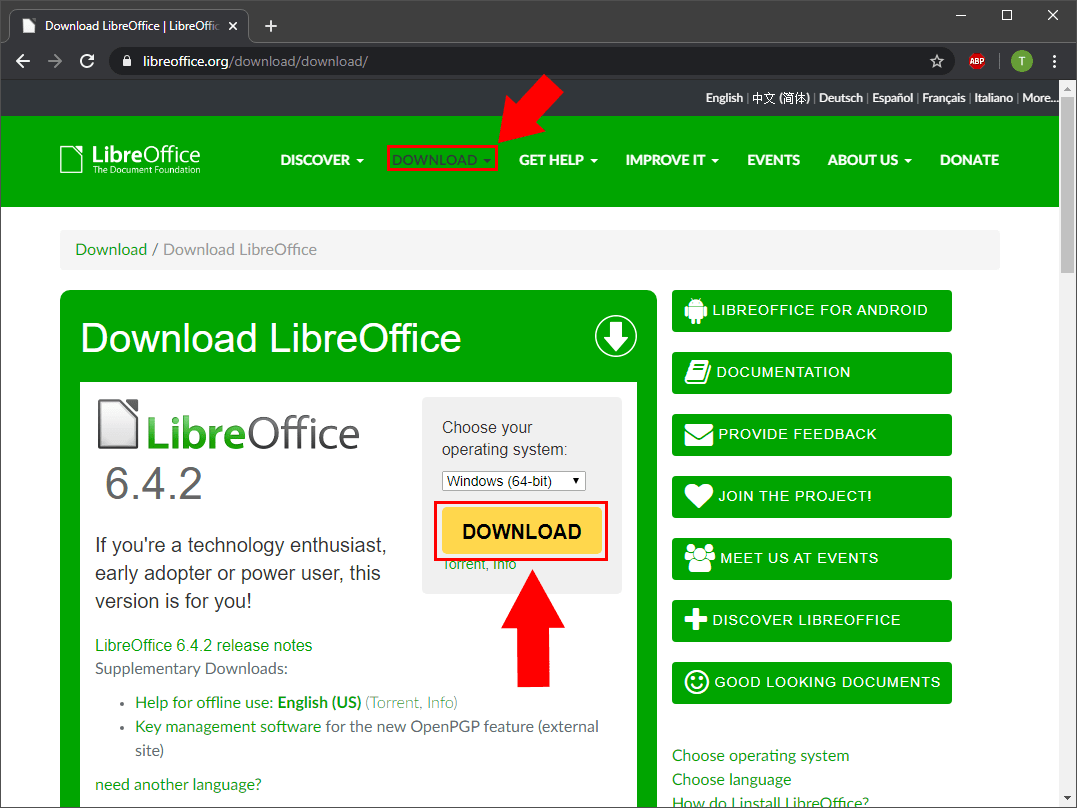Open the JOIN THE PROJECT! sidebar button
The image size is (1077, 808).
(x=811, y=496)
